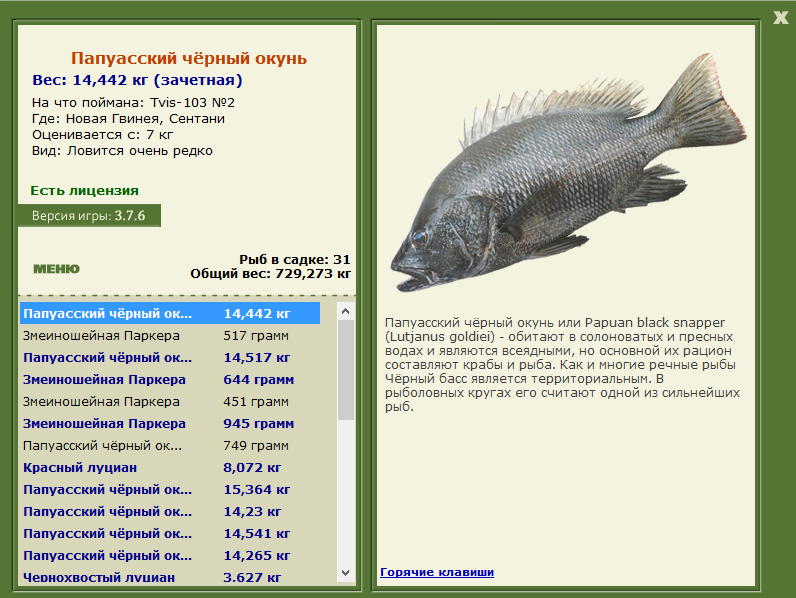Click the Есть лицензия text
The image size is (796, 598).
[x=84, y=190]
